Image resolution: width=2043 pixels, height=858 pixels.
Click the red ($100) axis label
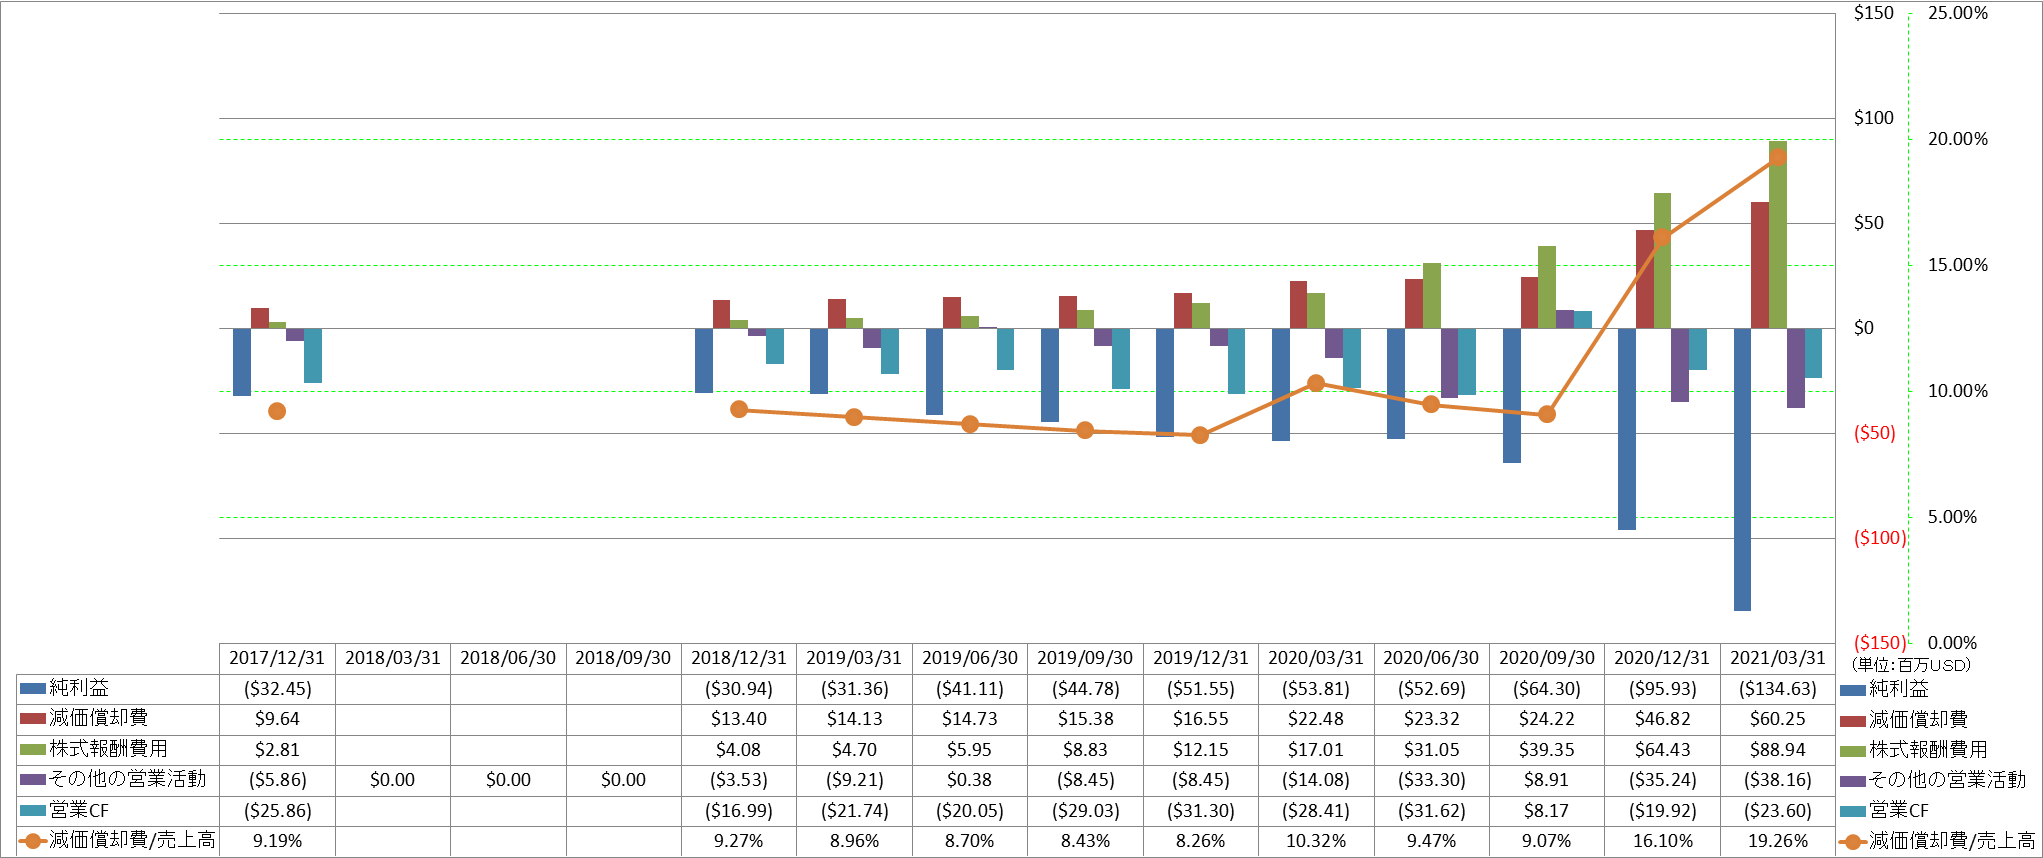click(x=1880, y=538)
